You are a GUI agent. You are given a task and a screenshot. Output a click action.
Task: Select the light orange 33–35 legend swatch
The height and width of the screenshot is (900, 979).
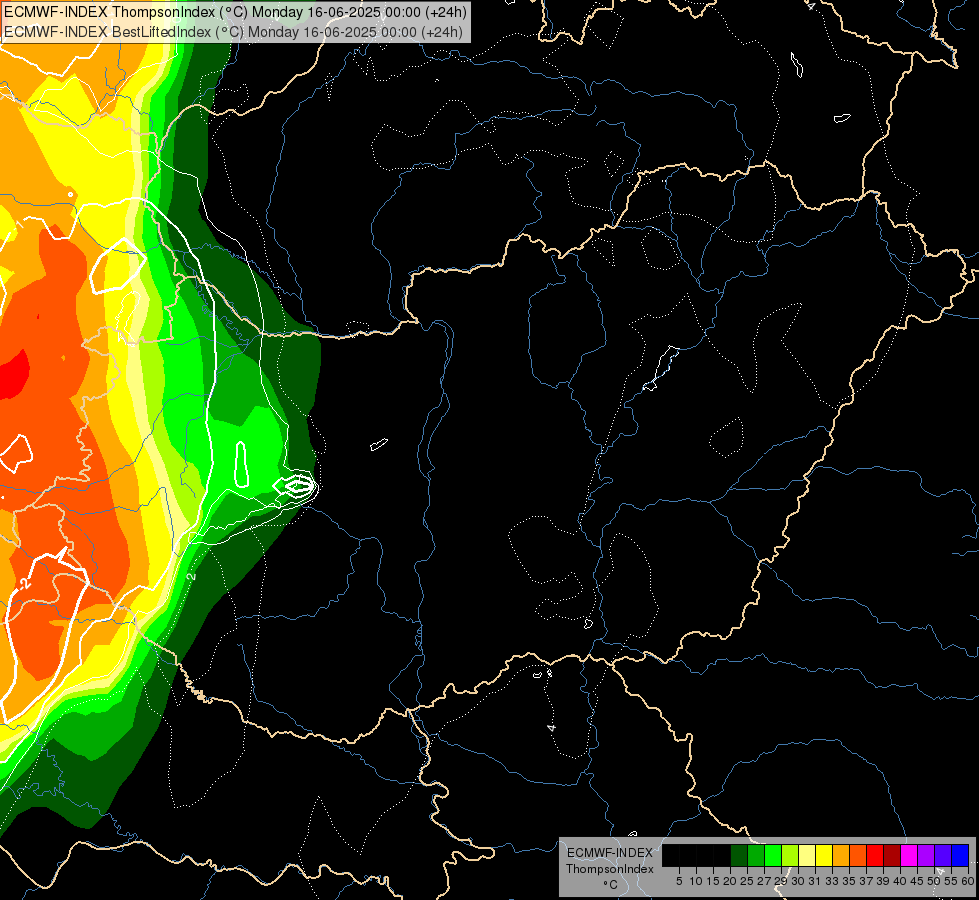click(x=841, y=855)
